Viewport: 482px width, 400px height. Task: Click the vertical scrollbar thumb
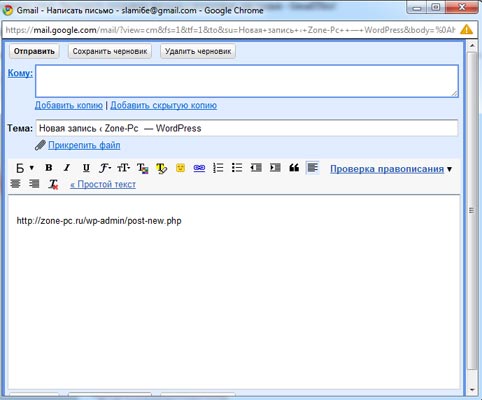tap(472, 210)
